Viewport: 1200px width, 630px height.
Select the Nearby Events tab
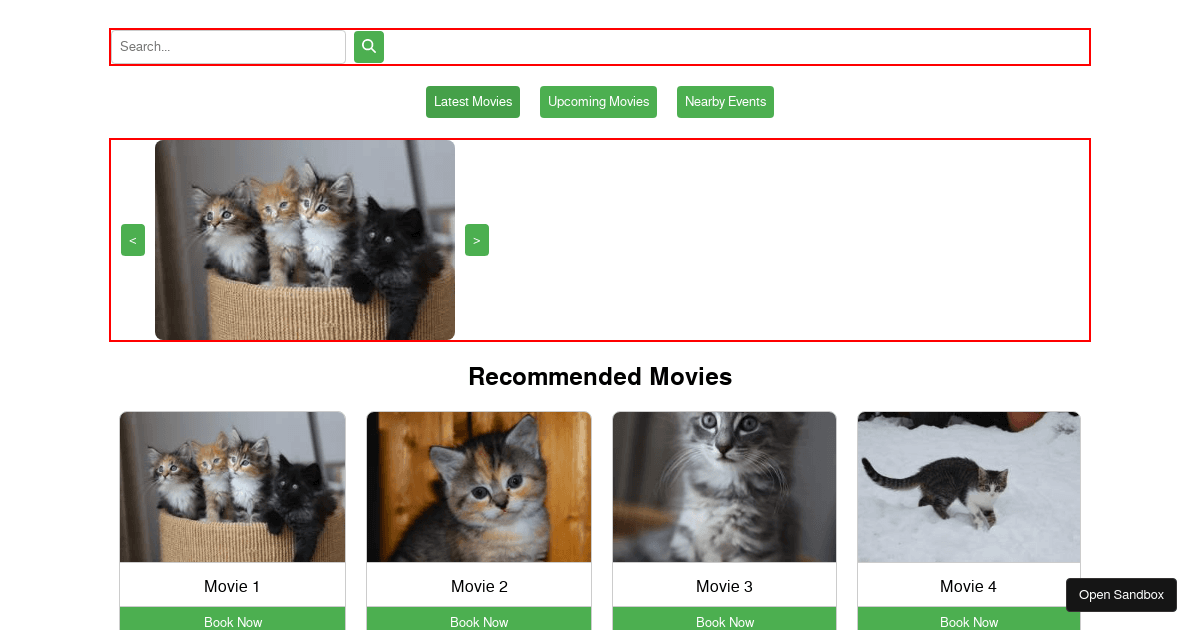(725, 102)
